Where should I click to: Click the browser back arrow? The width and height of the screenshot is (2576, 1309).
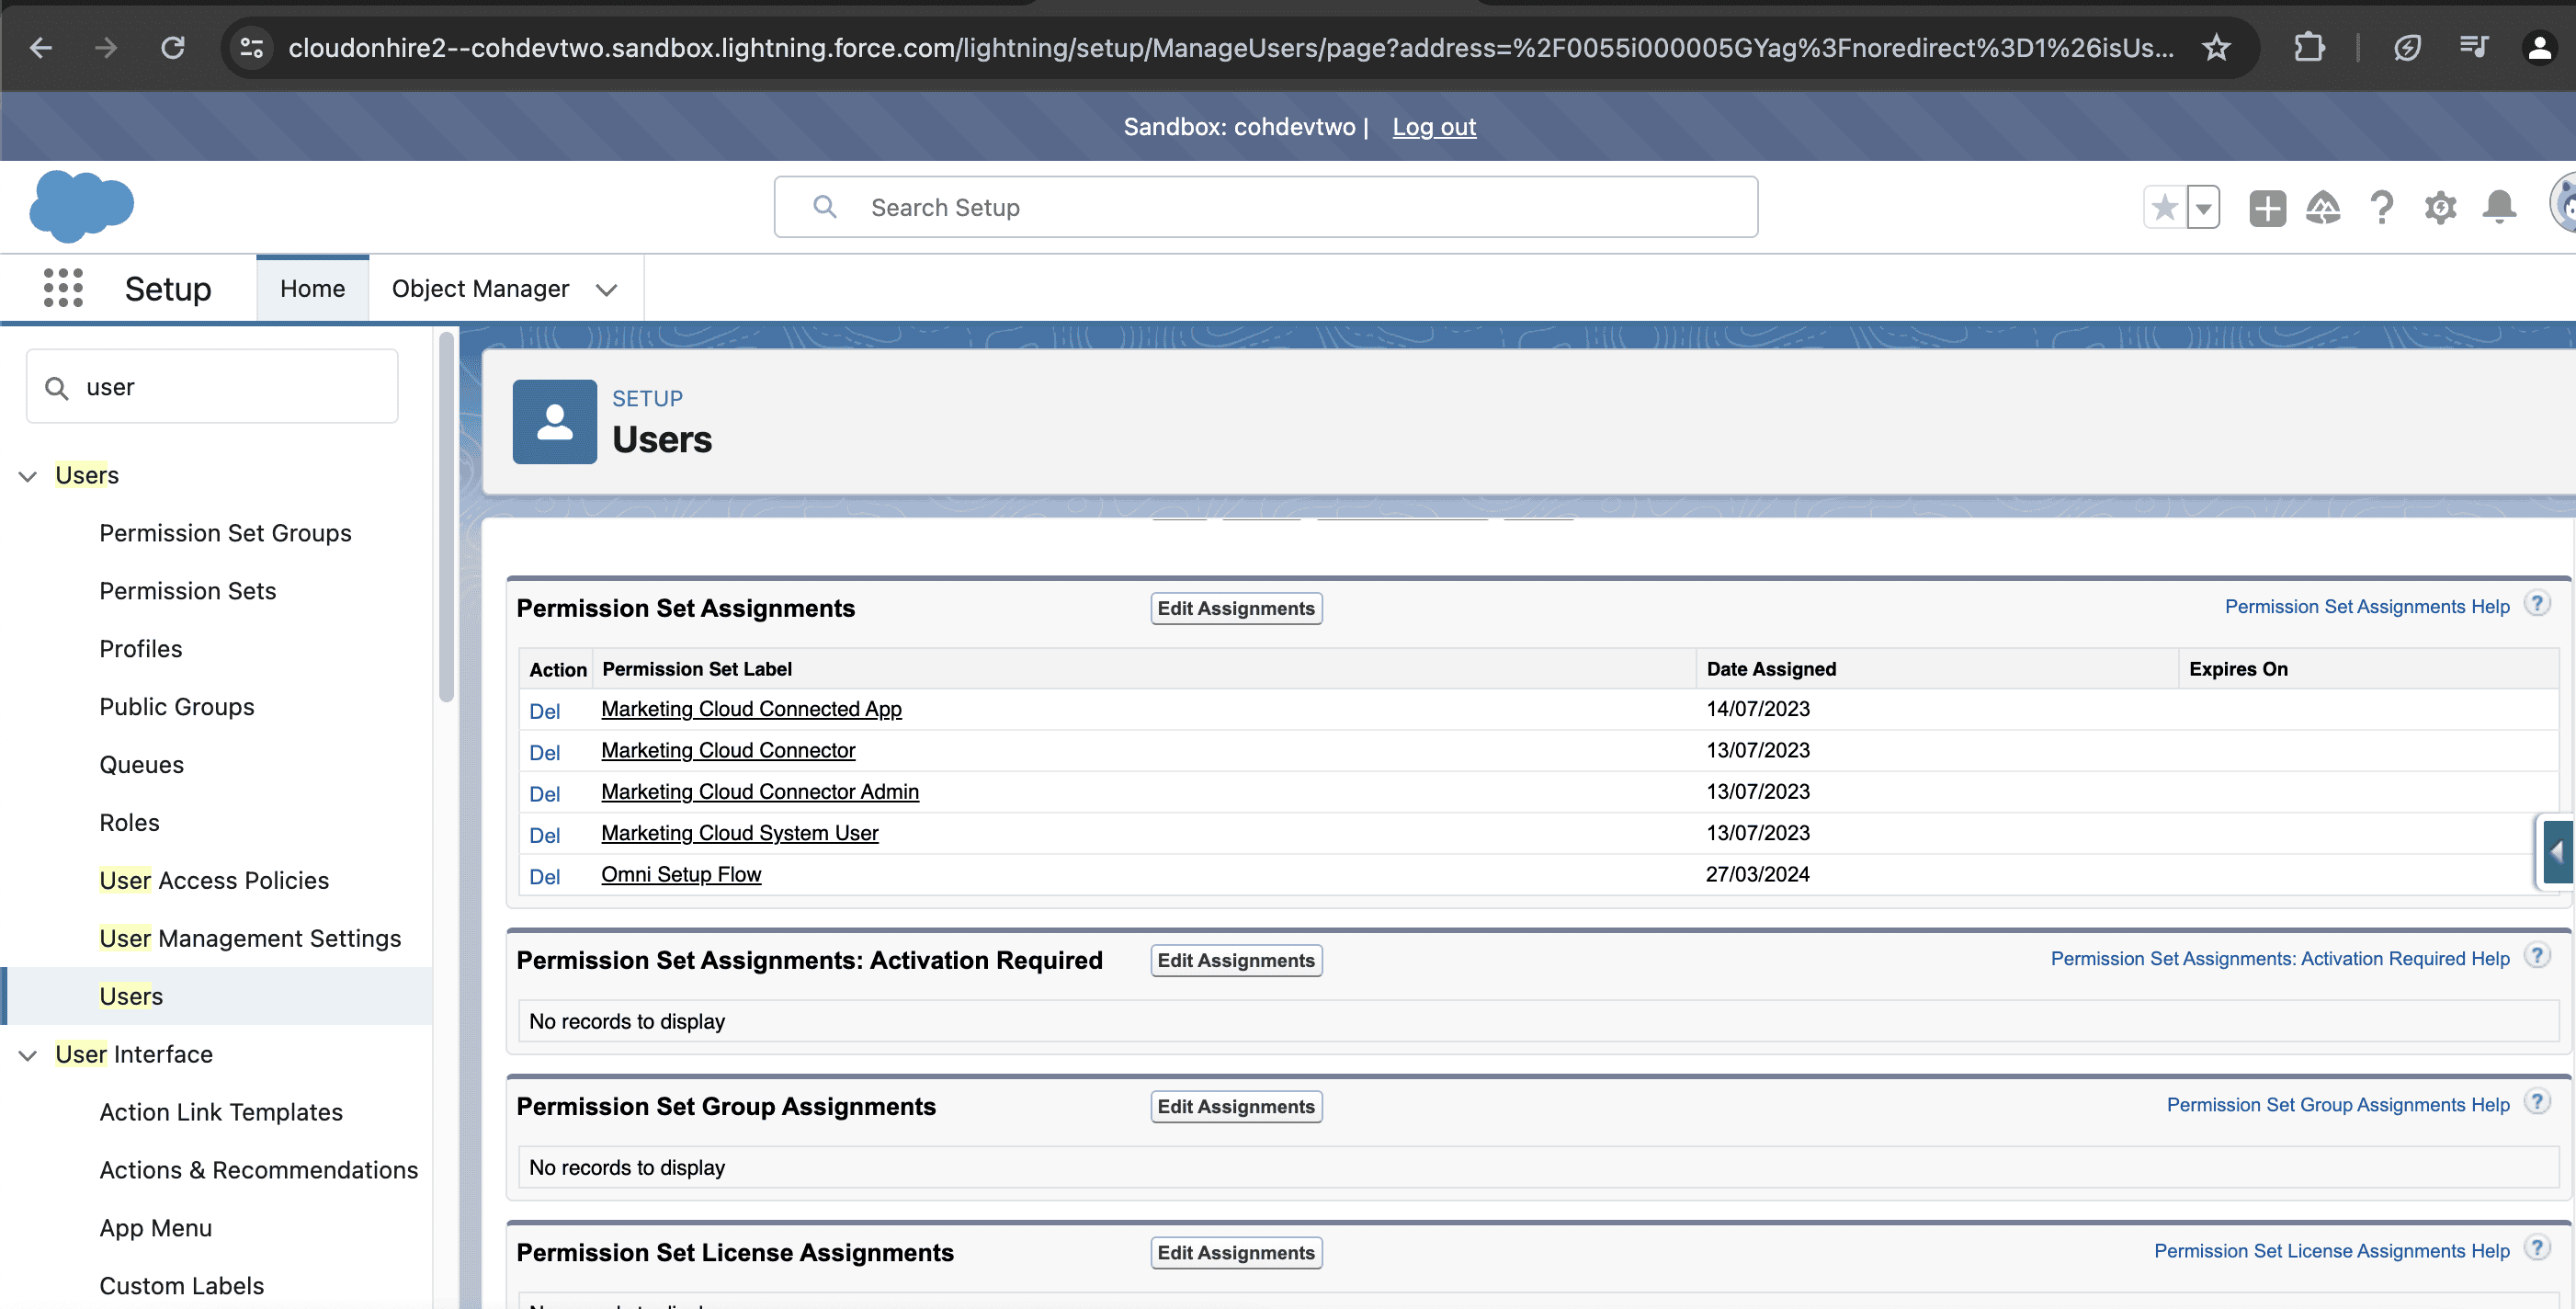point(40,47)
